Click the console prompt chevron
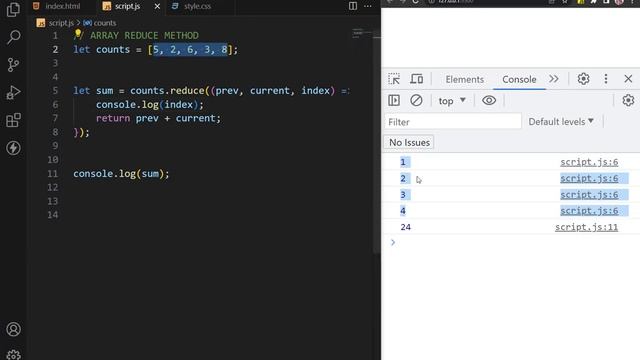 (393, 242)
